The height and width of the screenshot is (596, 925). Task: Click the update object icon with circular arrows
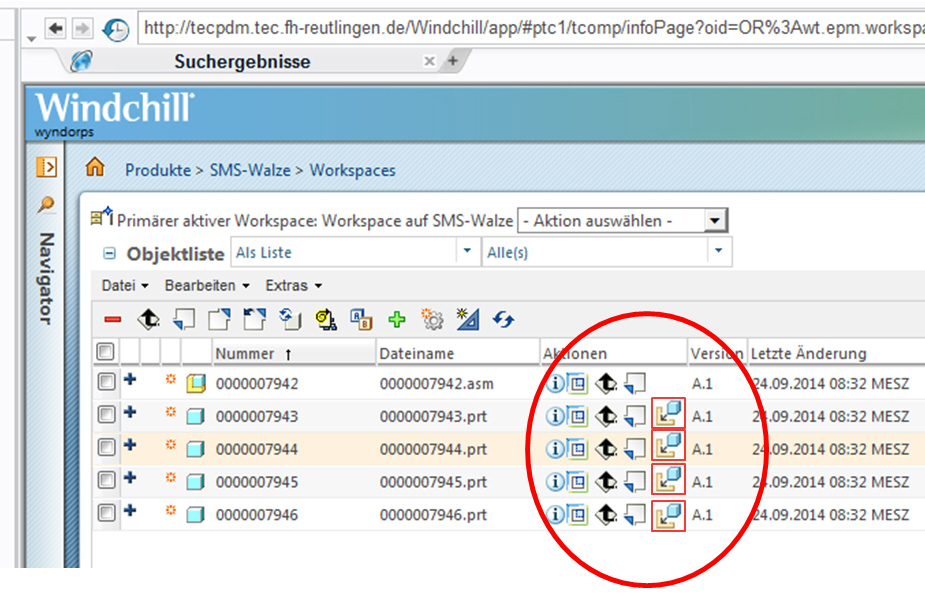click(x=290, y=319)
